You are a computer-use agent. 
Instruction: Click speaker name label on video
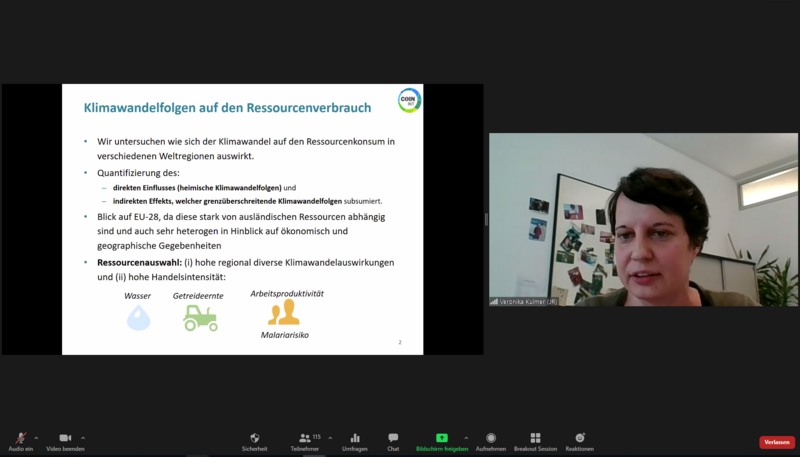pyautogui.click(x=528, y=301)
